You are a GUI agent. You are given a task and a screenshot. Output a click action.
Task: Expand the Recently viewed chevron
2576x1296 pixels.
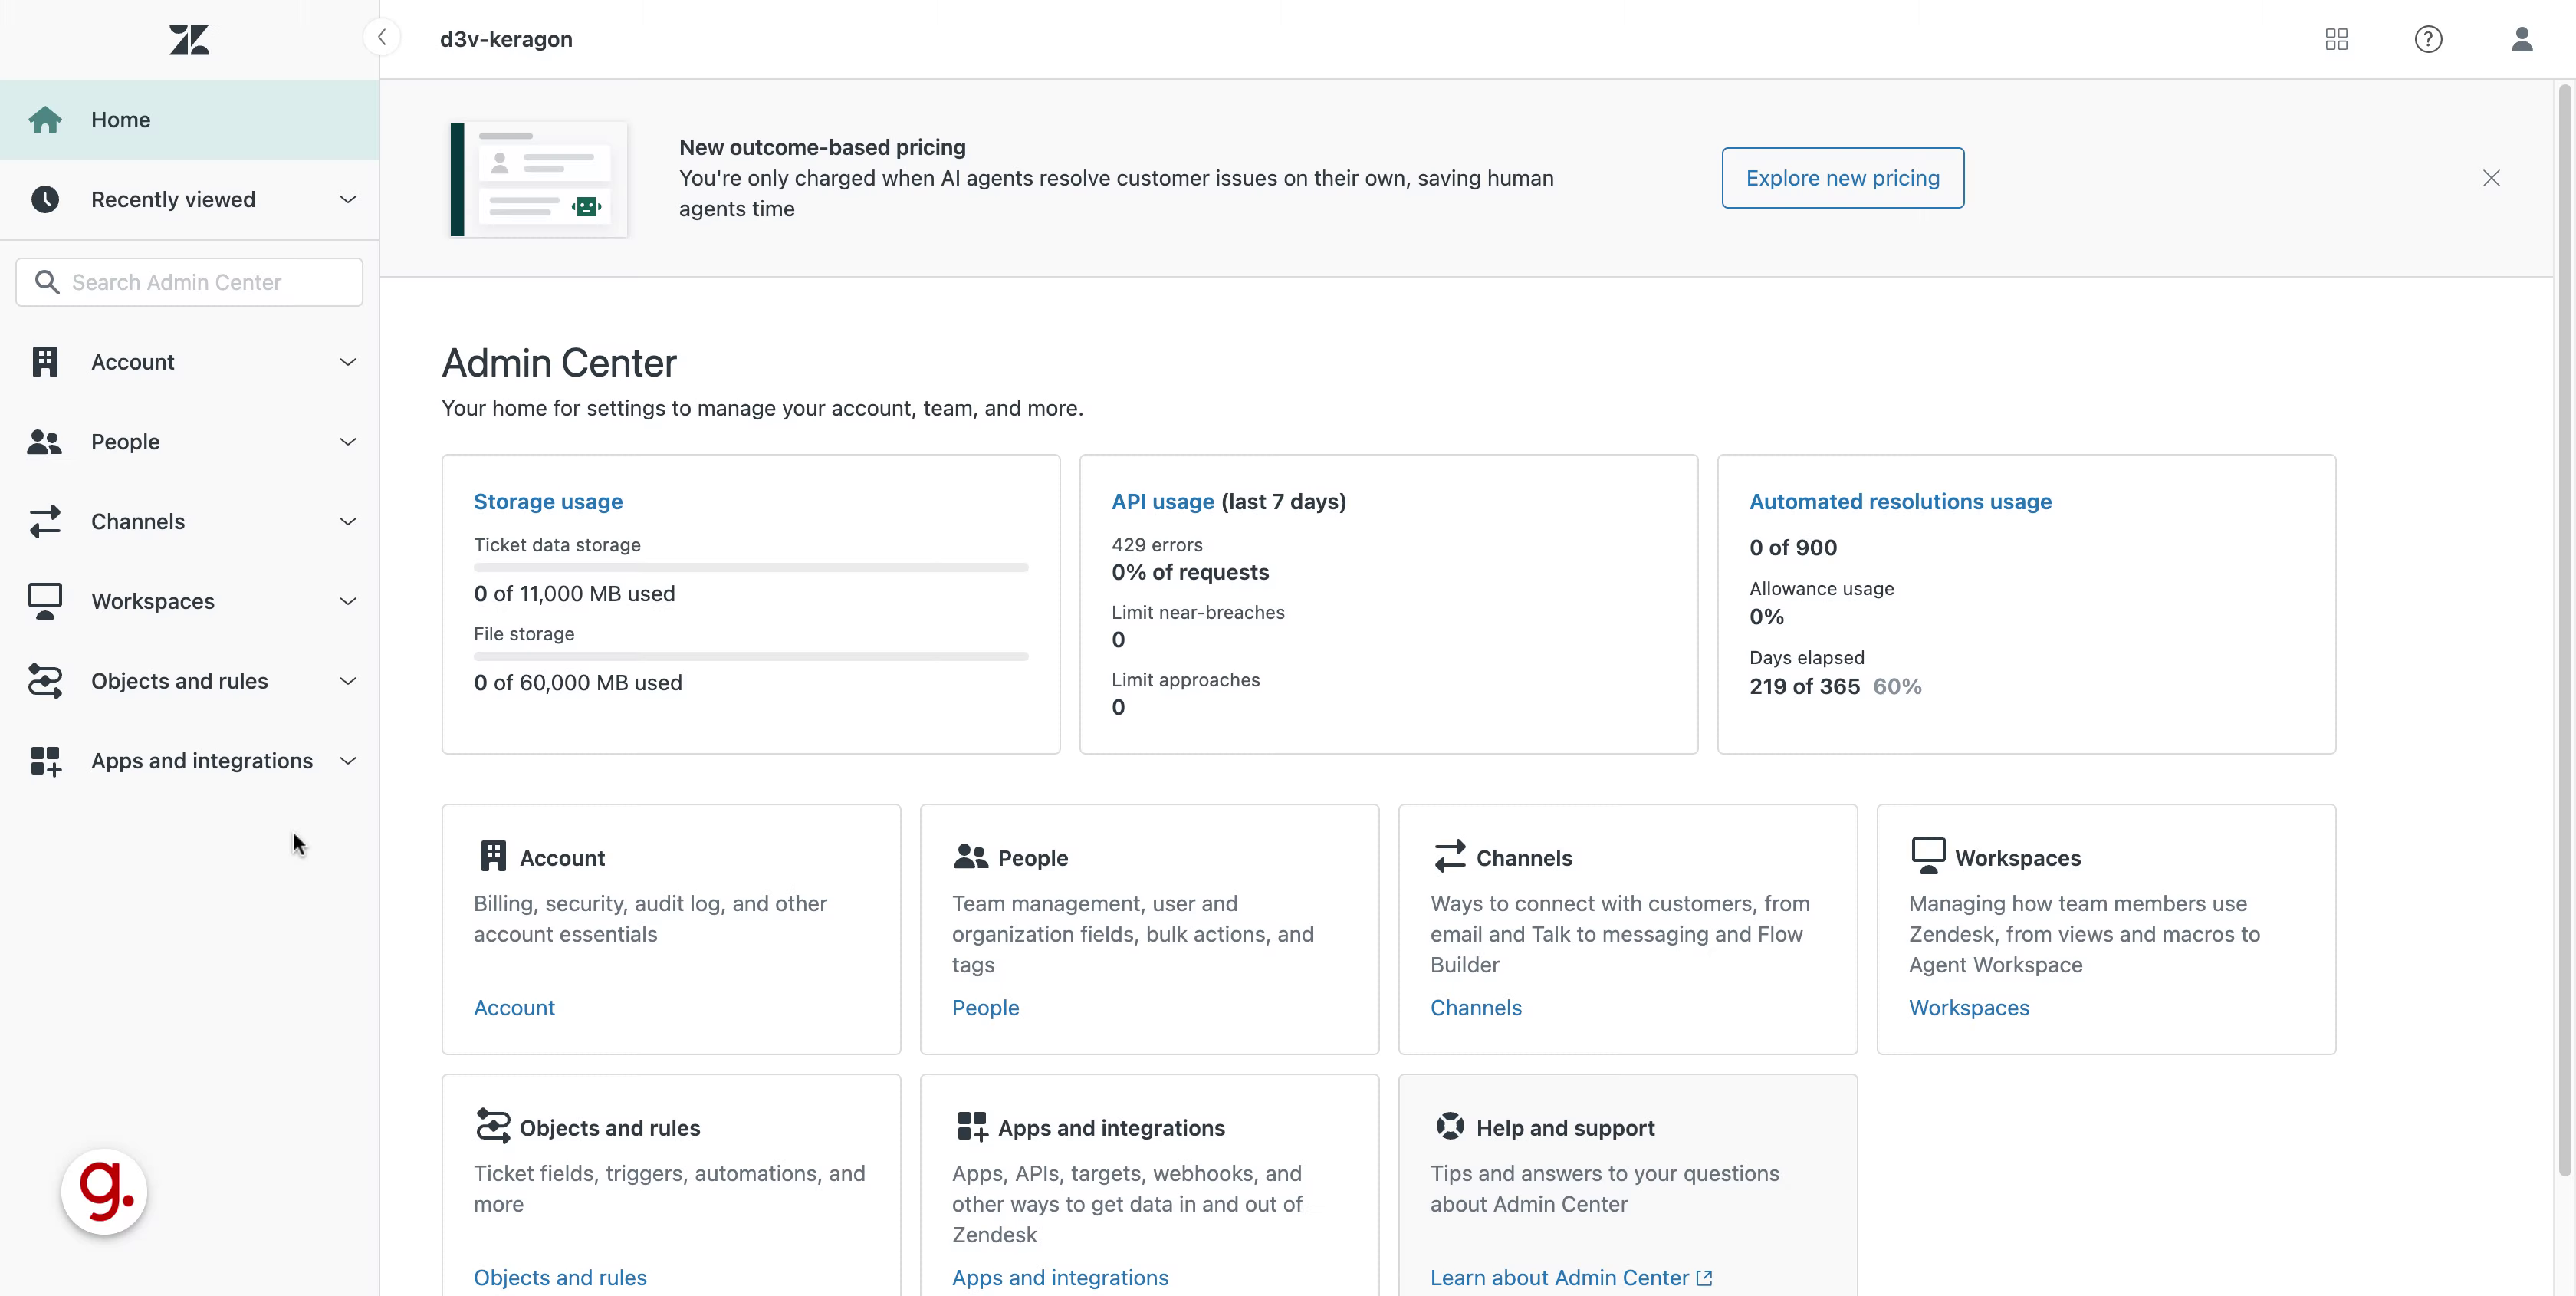[347, 199]
